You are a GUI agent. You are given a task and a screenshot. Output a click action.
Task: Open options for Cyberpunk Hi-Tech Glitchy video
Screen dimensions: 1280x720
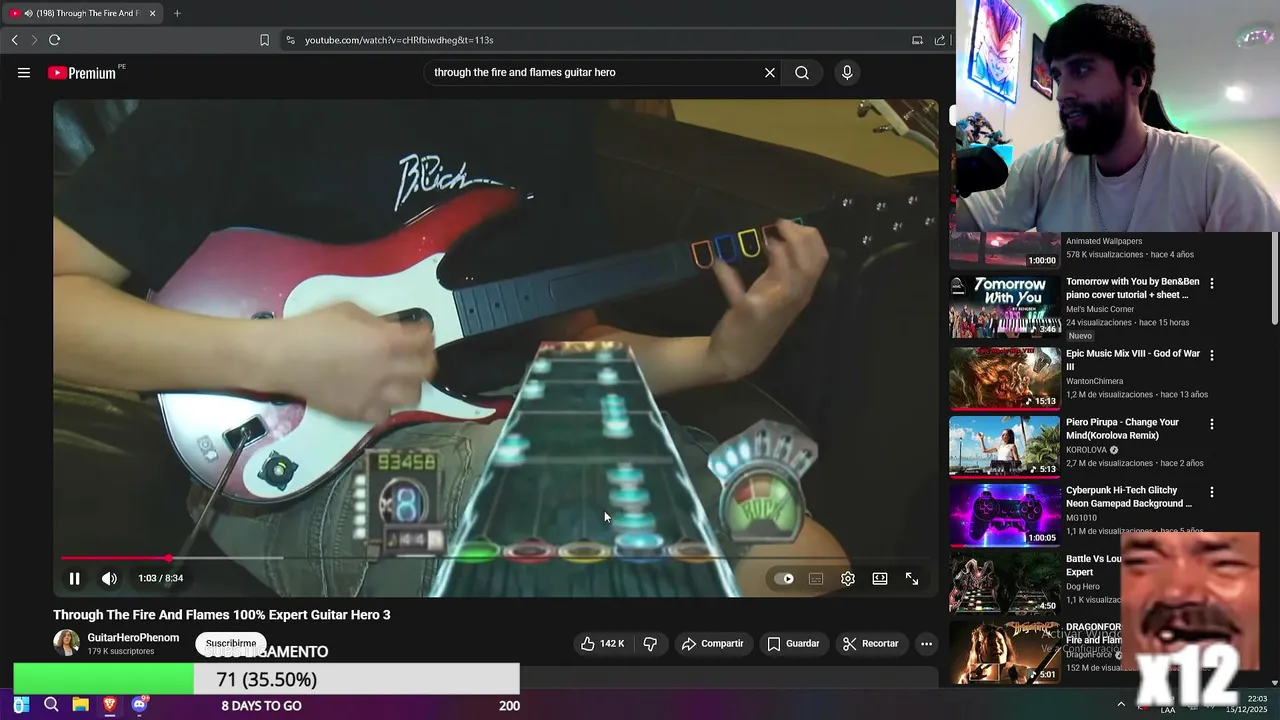click(x=1212, y=492)
